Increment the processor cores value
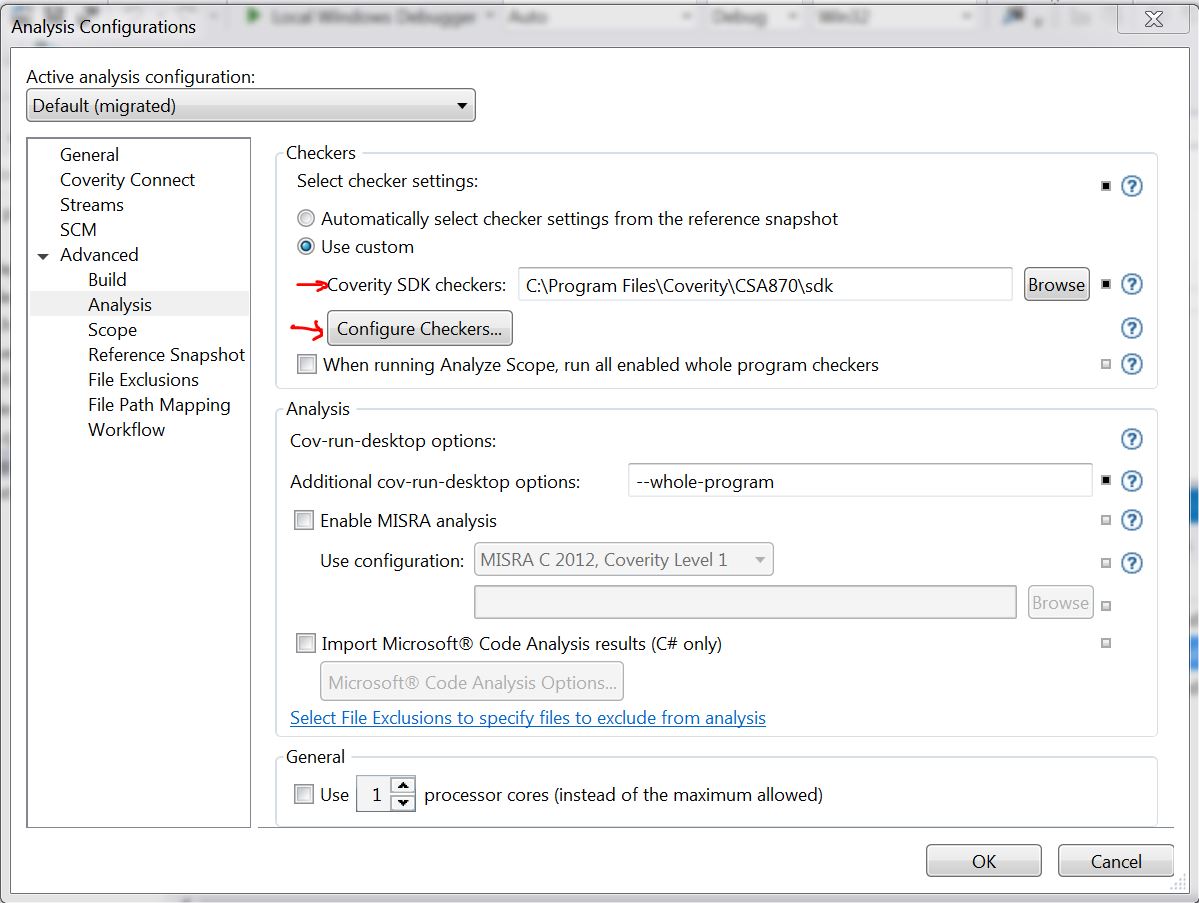The width and height of the screenshot is (1199, 903). [x=403, y=787]
